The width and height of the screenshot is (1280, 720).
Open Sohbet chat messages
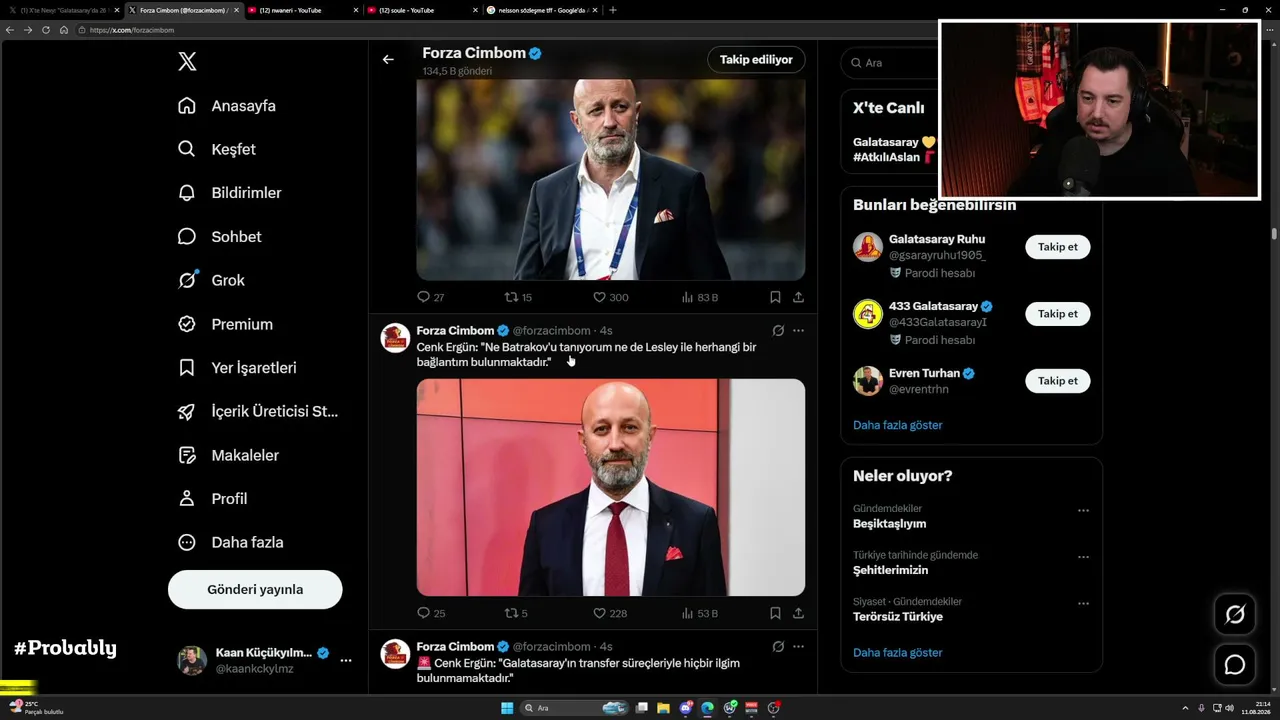(219, 237)
